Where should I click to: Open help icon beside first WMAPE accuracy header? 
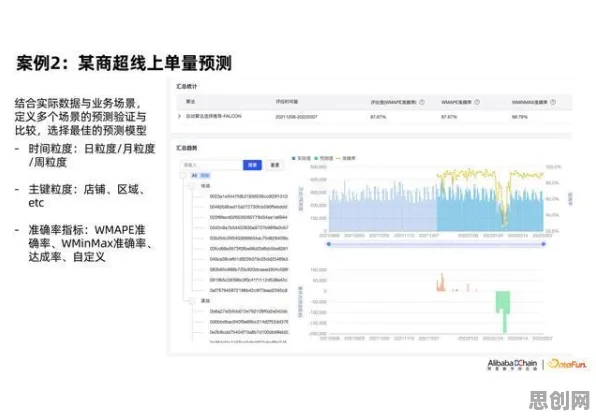(422, 102)
